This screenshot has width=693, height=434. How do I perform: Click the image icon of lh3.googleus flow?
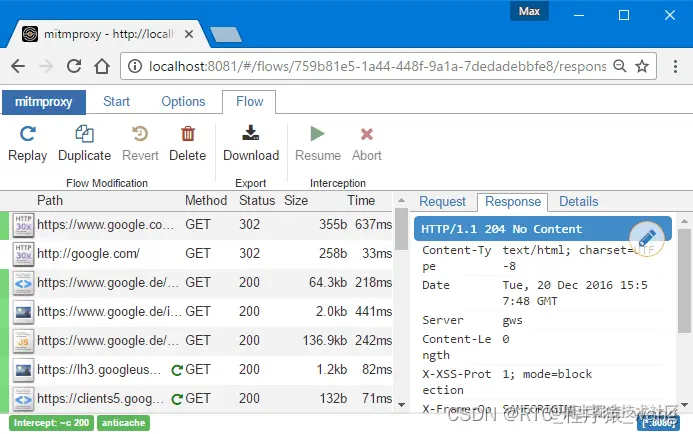tap(23, 370)
